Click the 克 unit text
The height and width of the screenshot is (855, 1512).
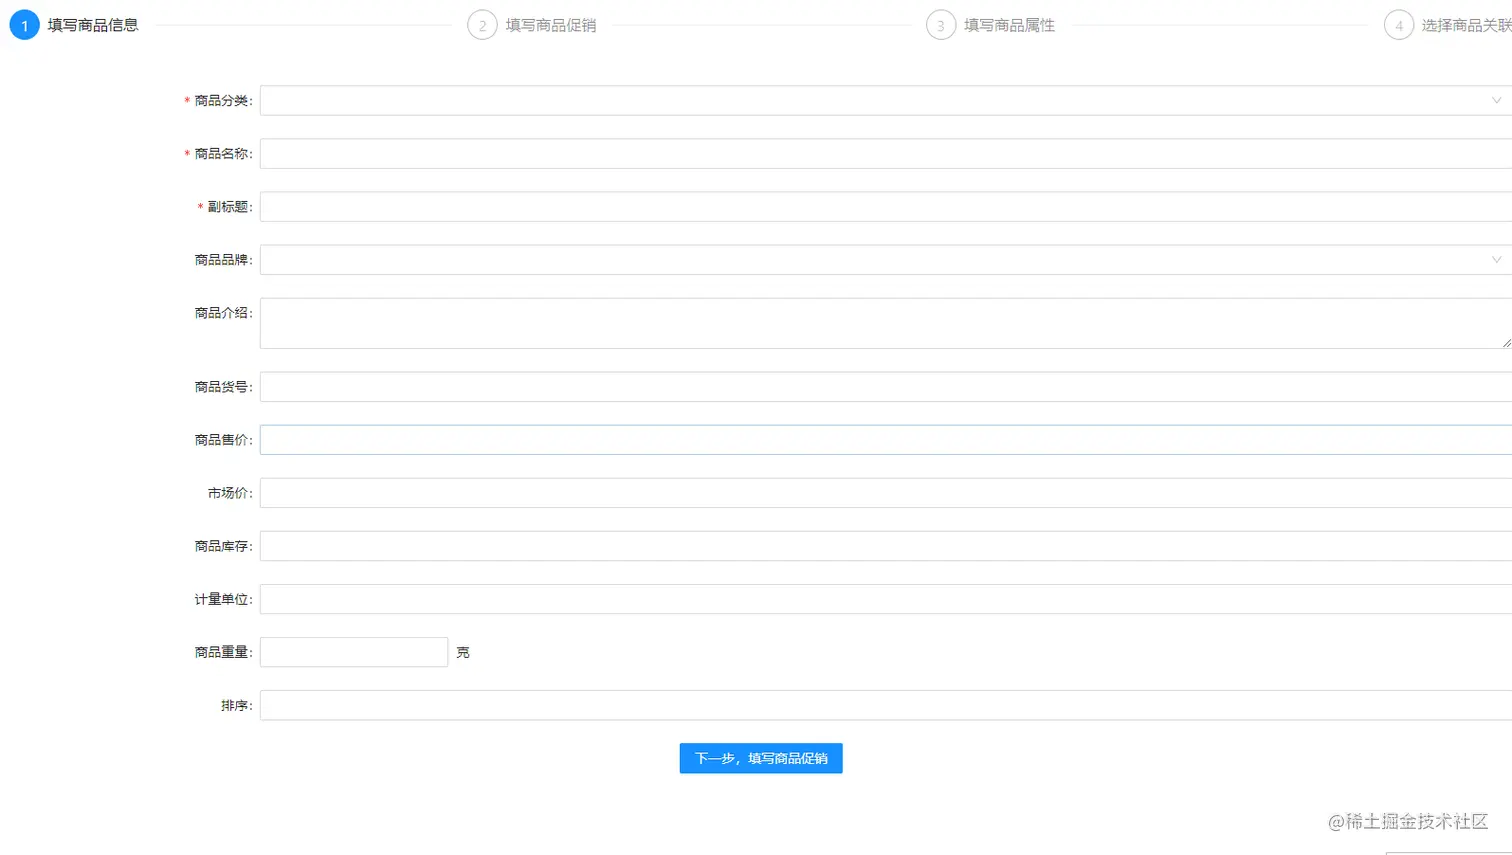click(x=463, y=652)
